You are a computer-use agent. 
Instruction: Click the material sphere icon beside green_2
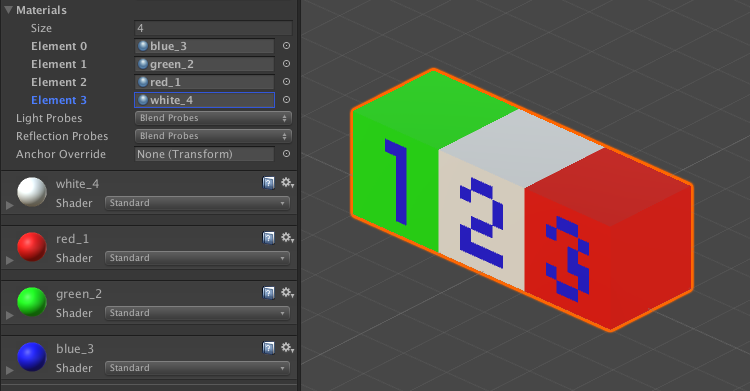pyautogui.click(x=143, y=64)
